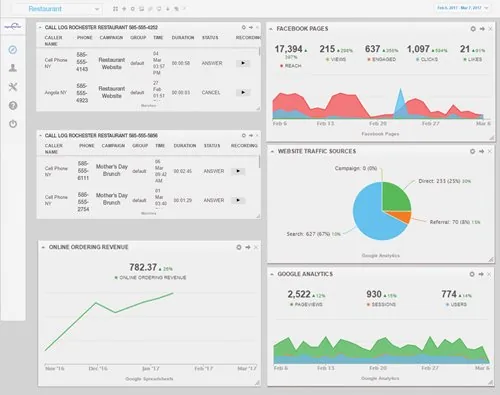Click the add widget plus icon in toolbar

pos(124,9)
